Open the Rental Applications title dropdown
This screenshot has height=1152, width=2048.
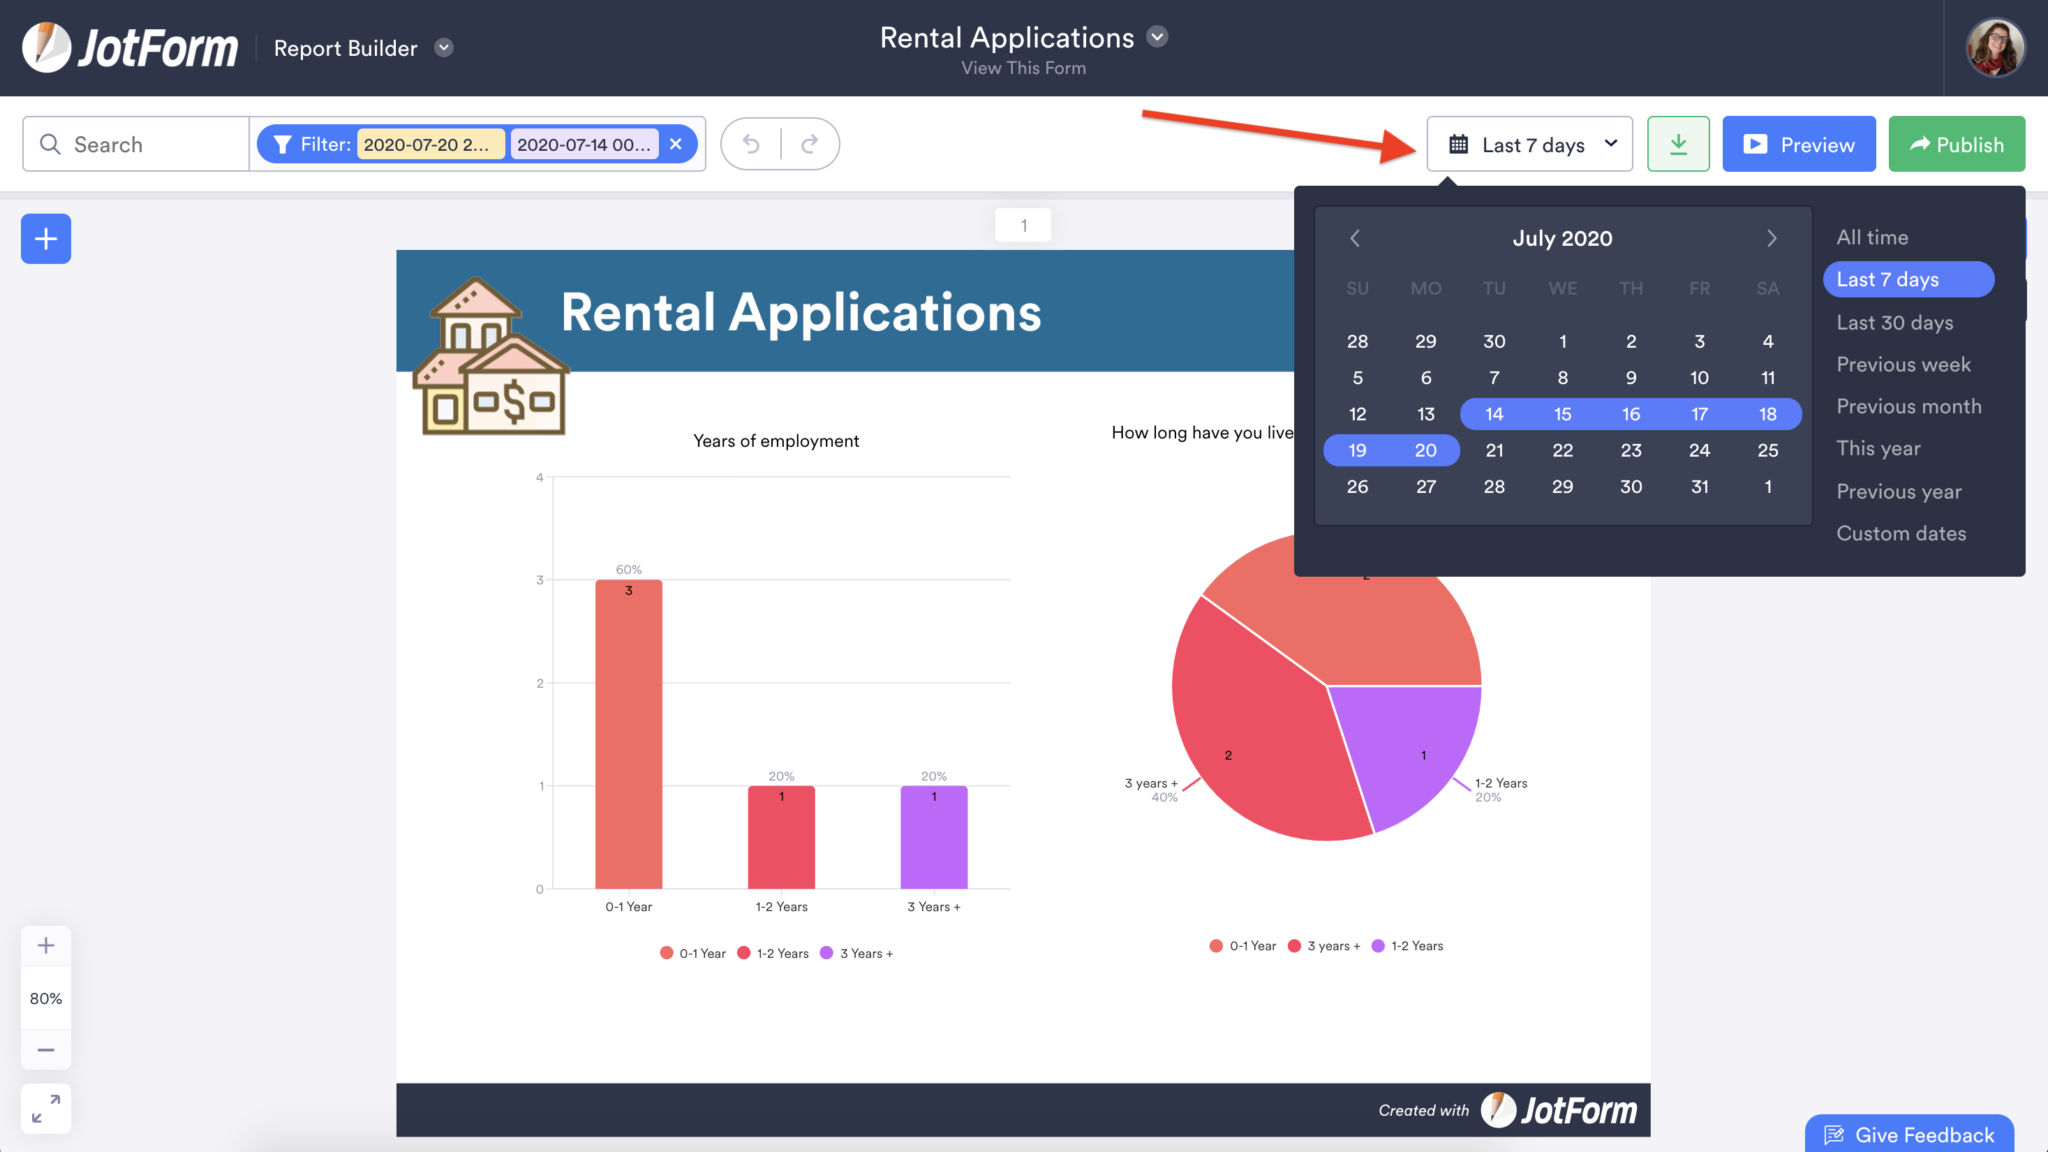1156,36
